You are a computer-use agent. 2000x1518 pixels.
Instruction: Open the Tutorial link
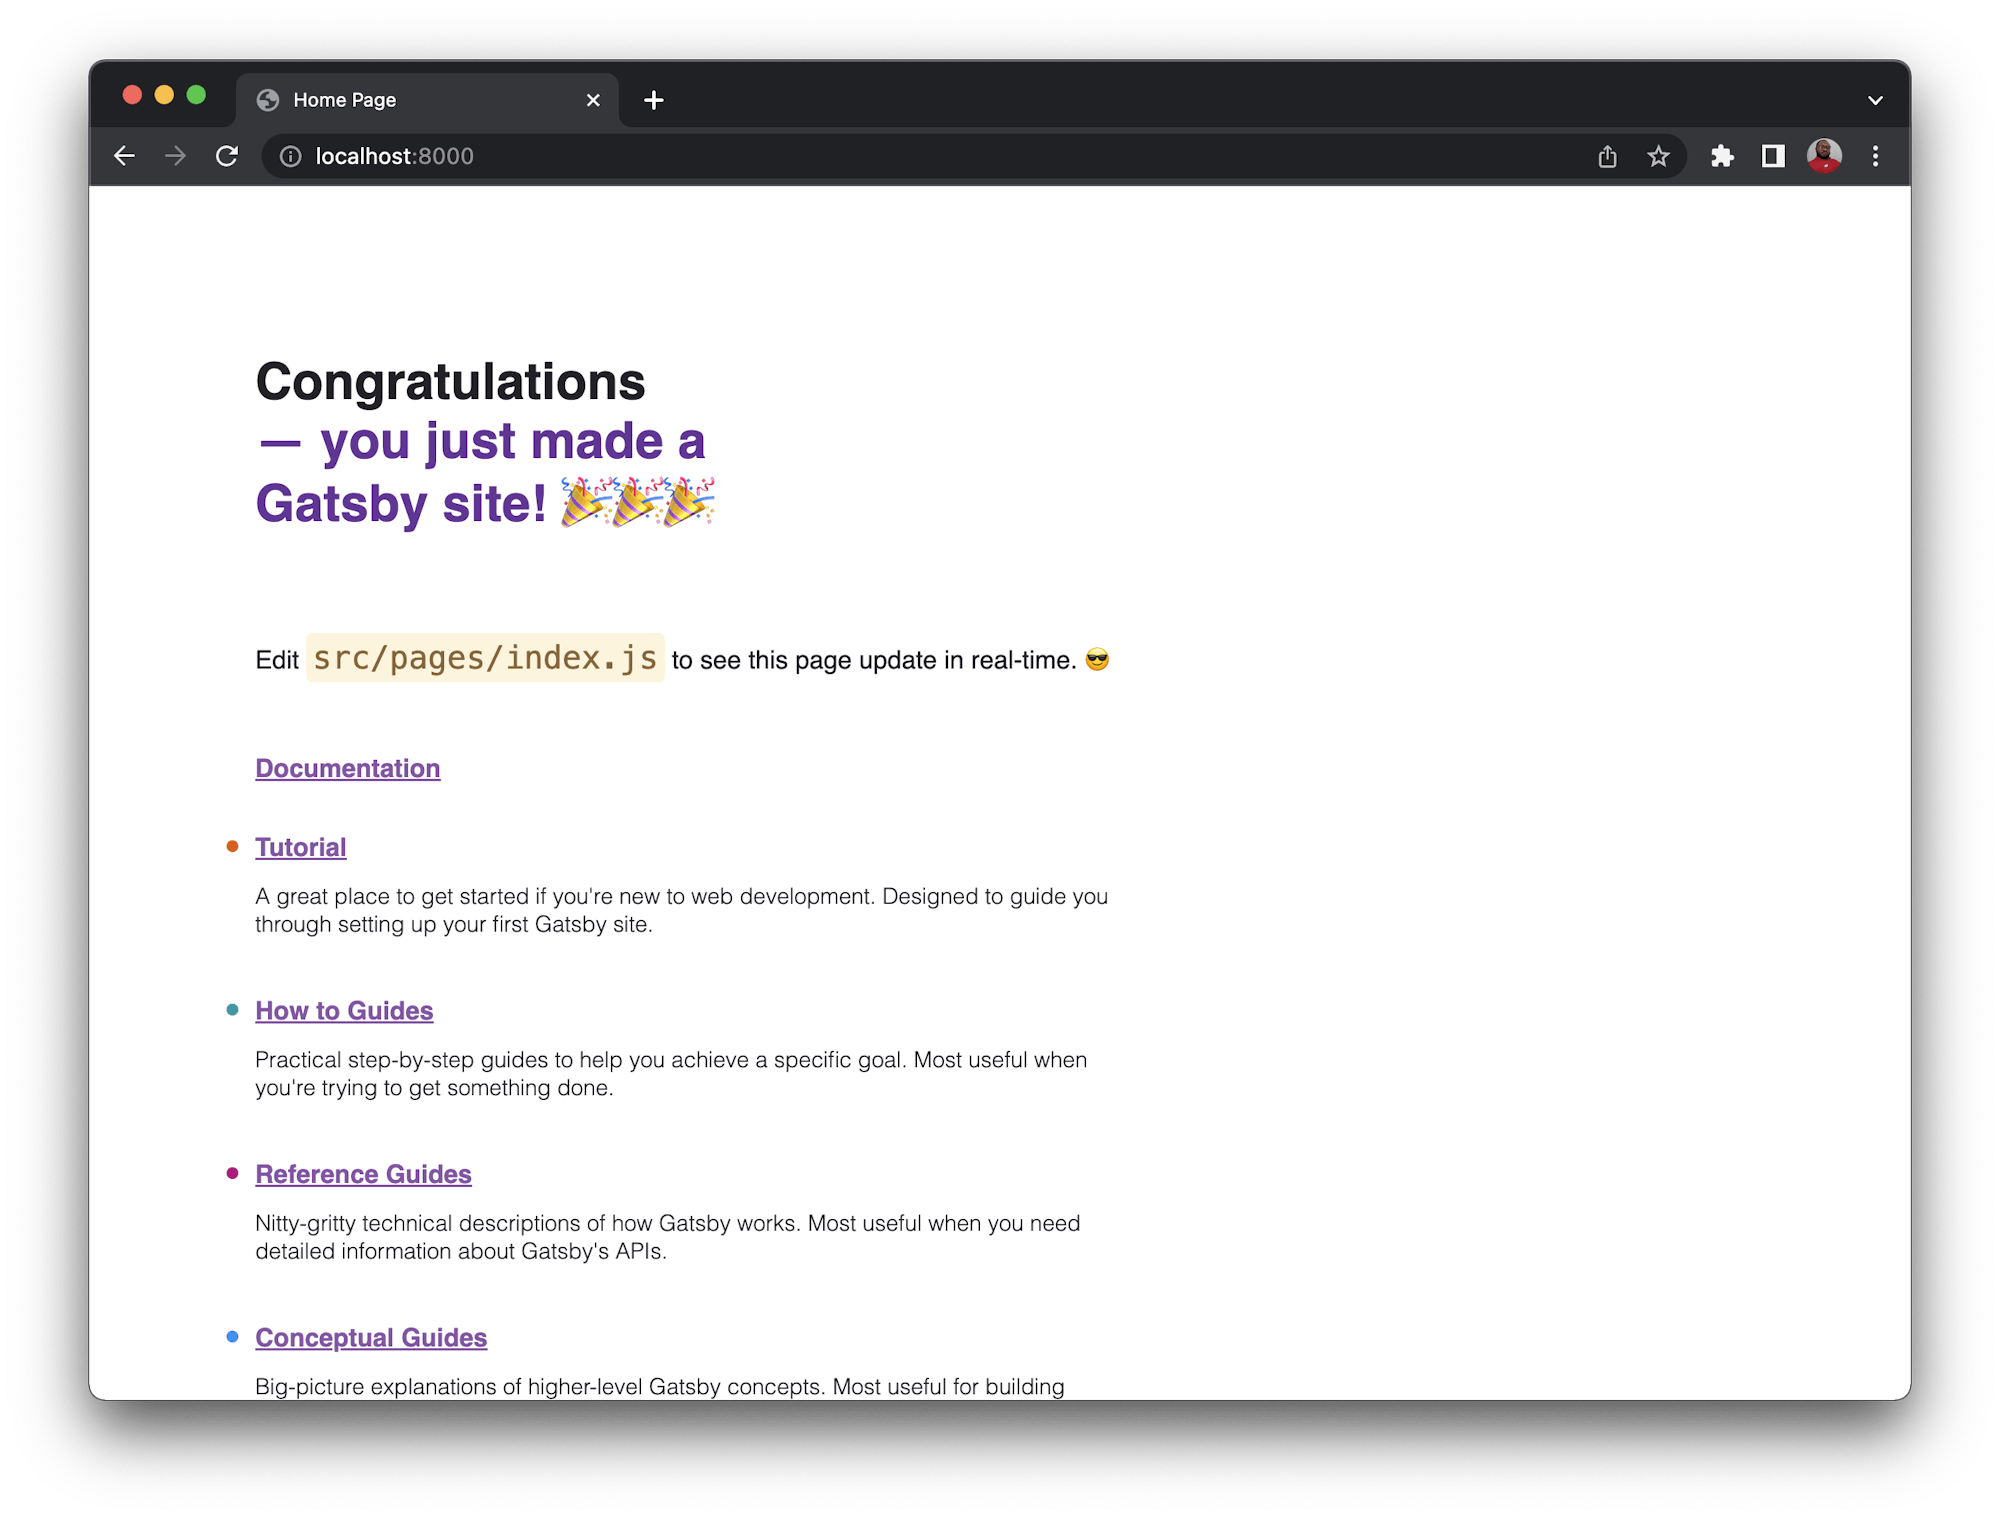[300, 847]
